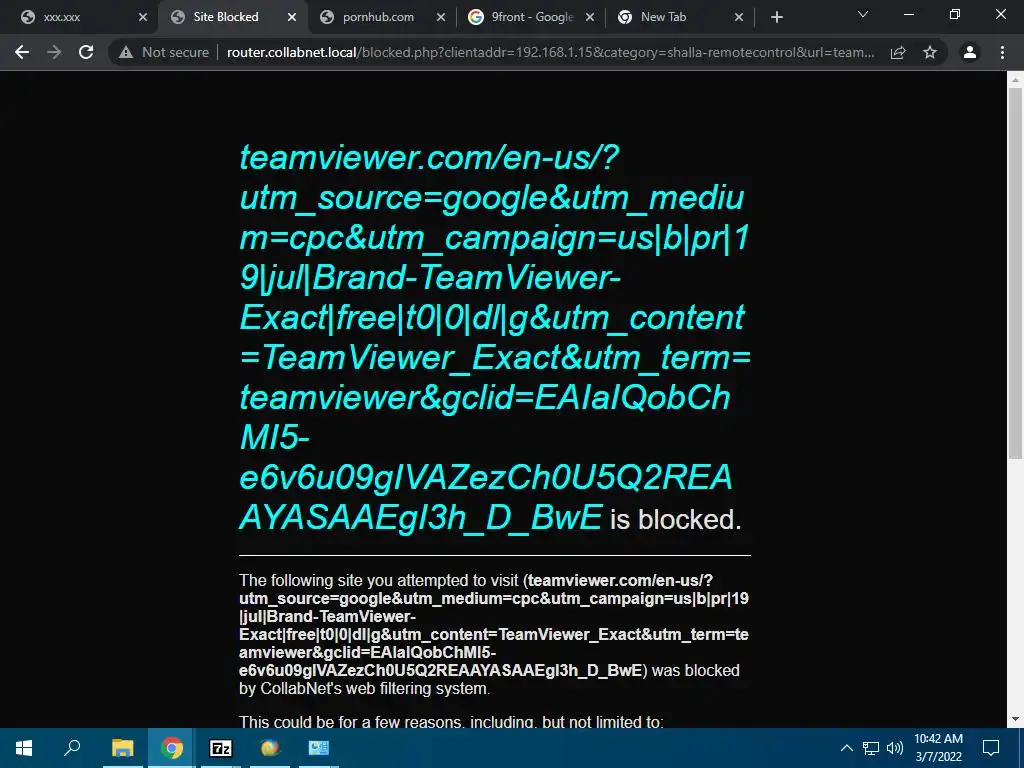Screen dimensions: 1024x768
Task: Click 'by CollabNet's web filtering system.' text
Action: (x=364, y=688)
